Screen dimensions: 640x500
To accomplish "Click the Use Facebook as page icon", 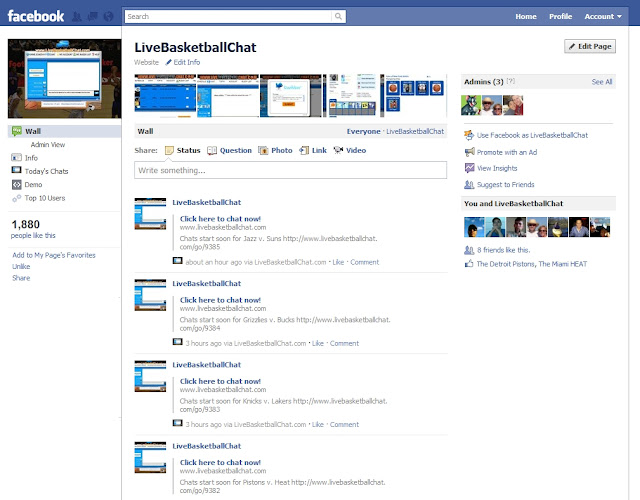I will point(469,135).
